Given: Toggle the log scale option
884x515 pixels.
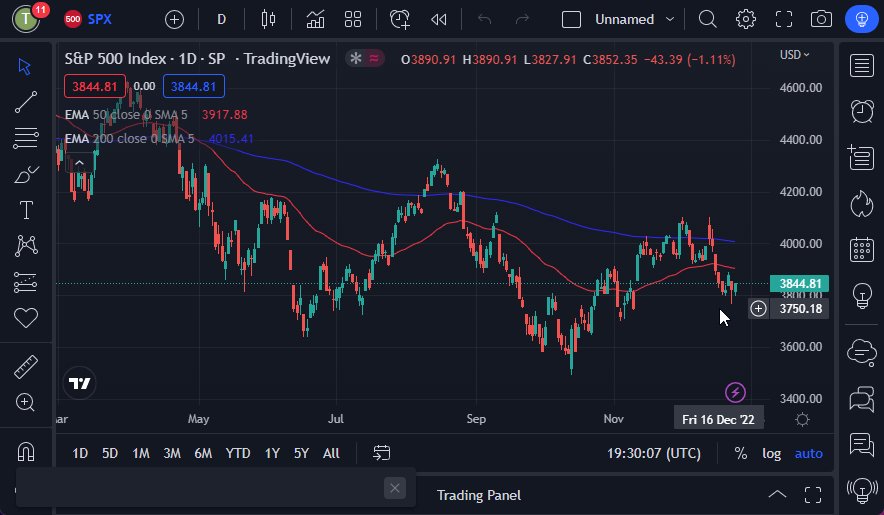Looking at the screenshot, I should click(771, 453).
